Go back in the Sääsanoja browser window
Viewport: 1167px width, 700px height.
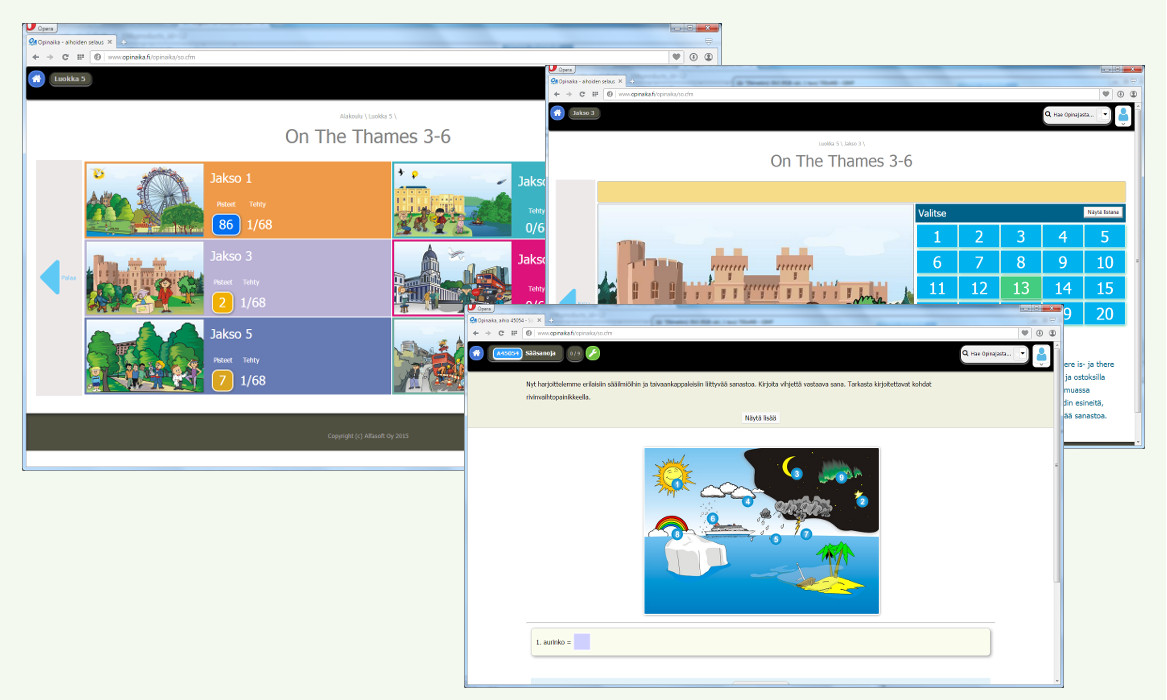click(476, 333)
